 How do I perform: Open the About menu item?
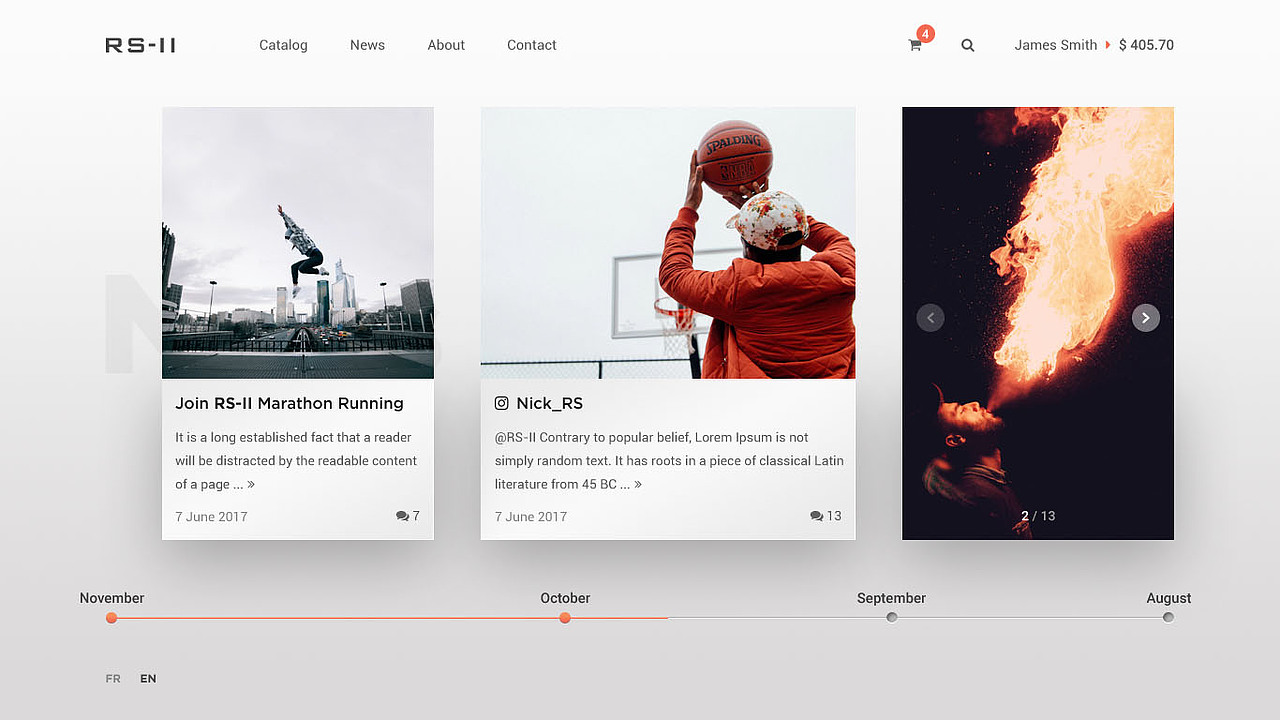tap(446, 45)
